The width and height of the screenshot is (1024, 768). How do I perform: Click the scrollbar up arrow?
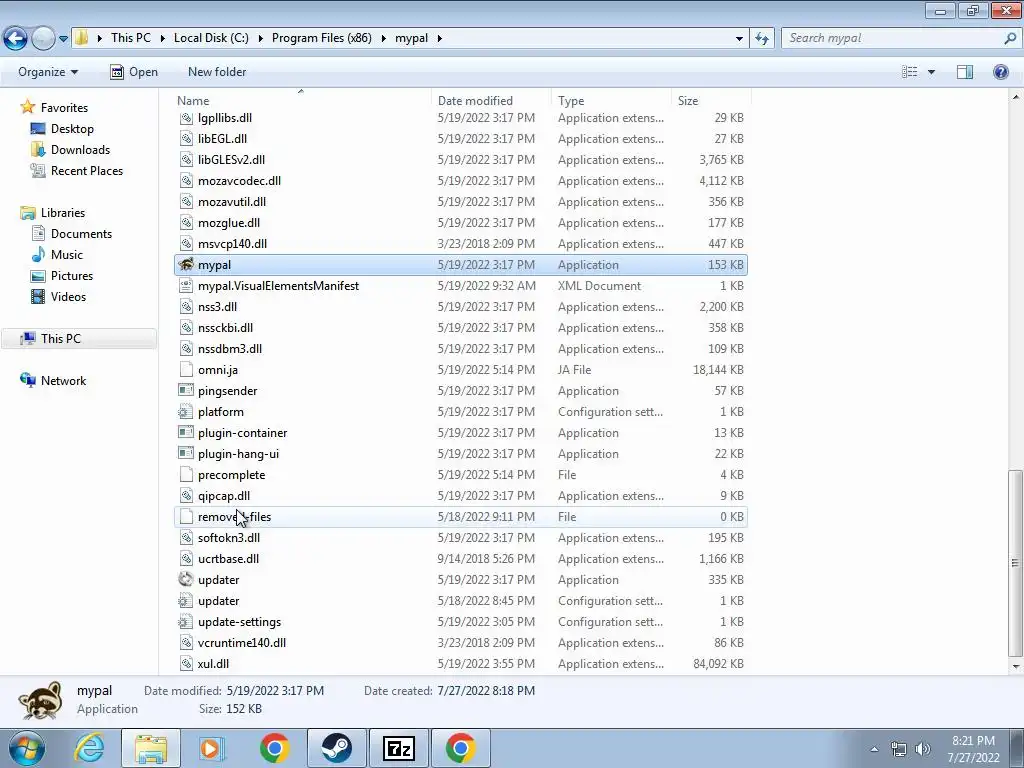(x=1016, y=97)
